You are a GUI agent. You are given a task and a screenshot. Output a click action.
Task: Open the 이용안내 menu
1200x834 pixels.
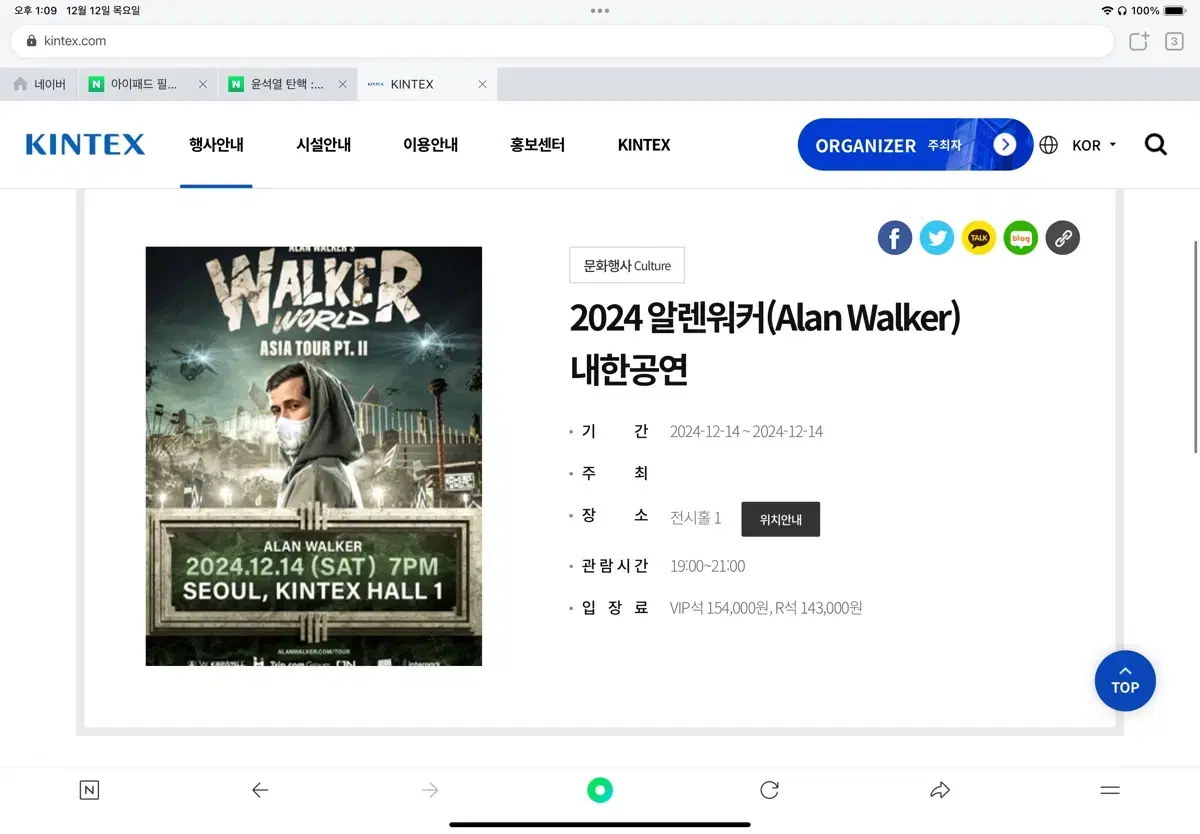[430, 145]
